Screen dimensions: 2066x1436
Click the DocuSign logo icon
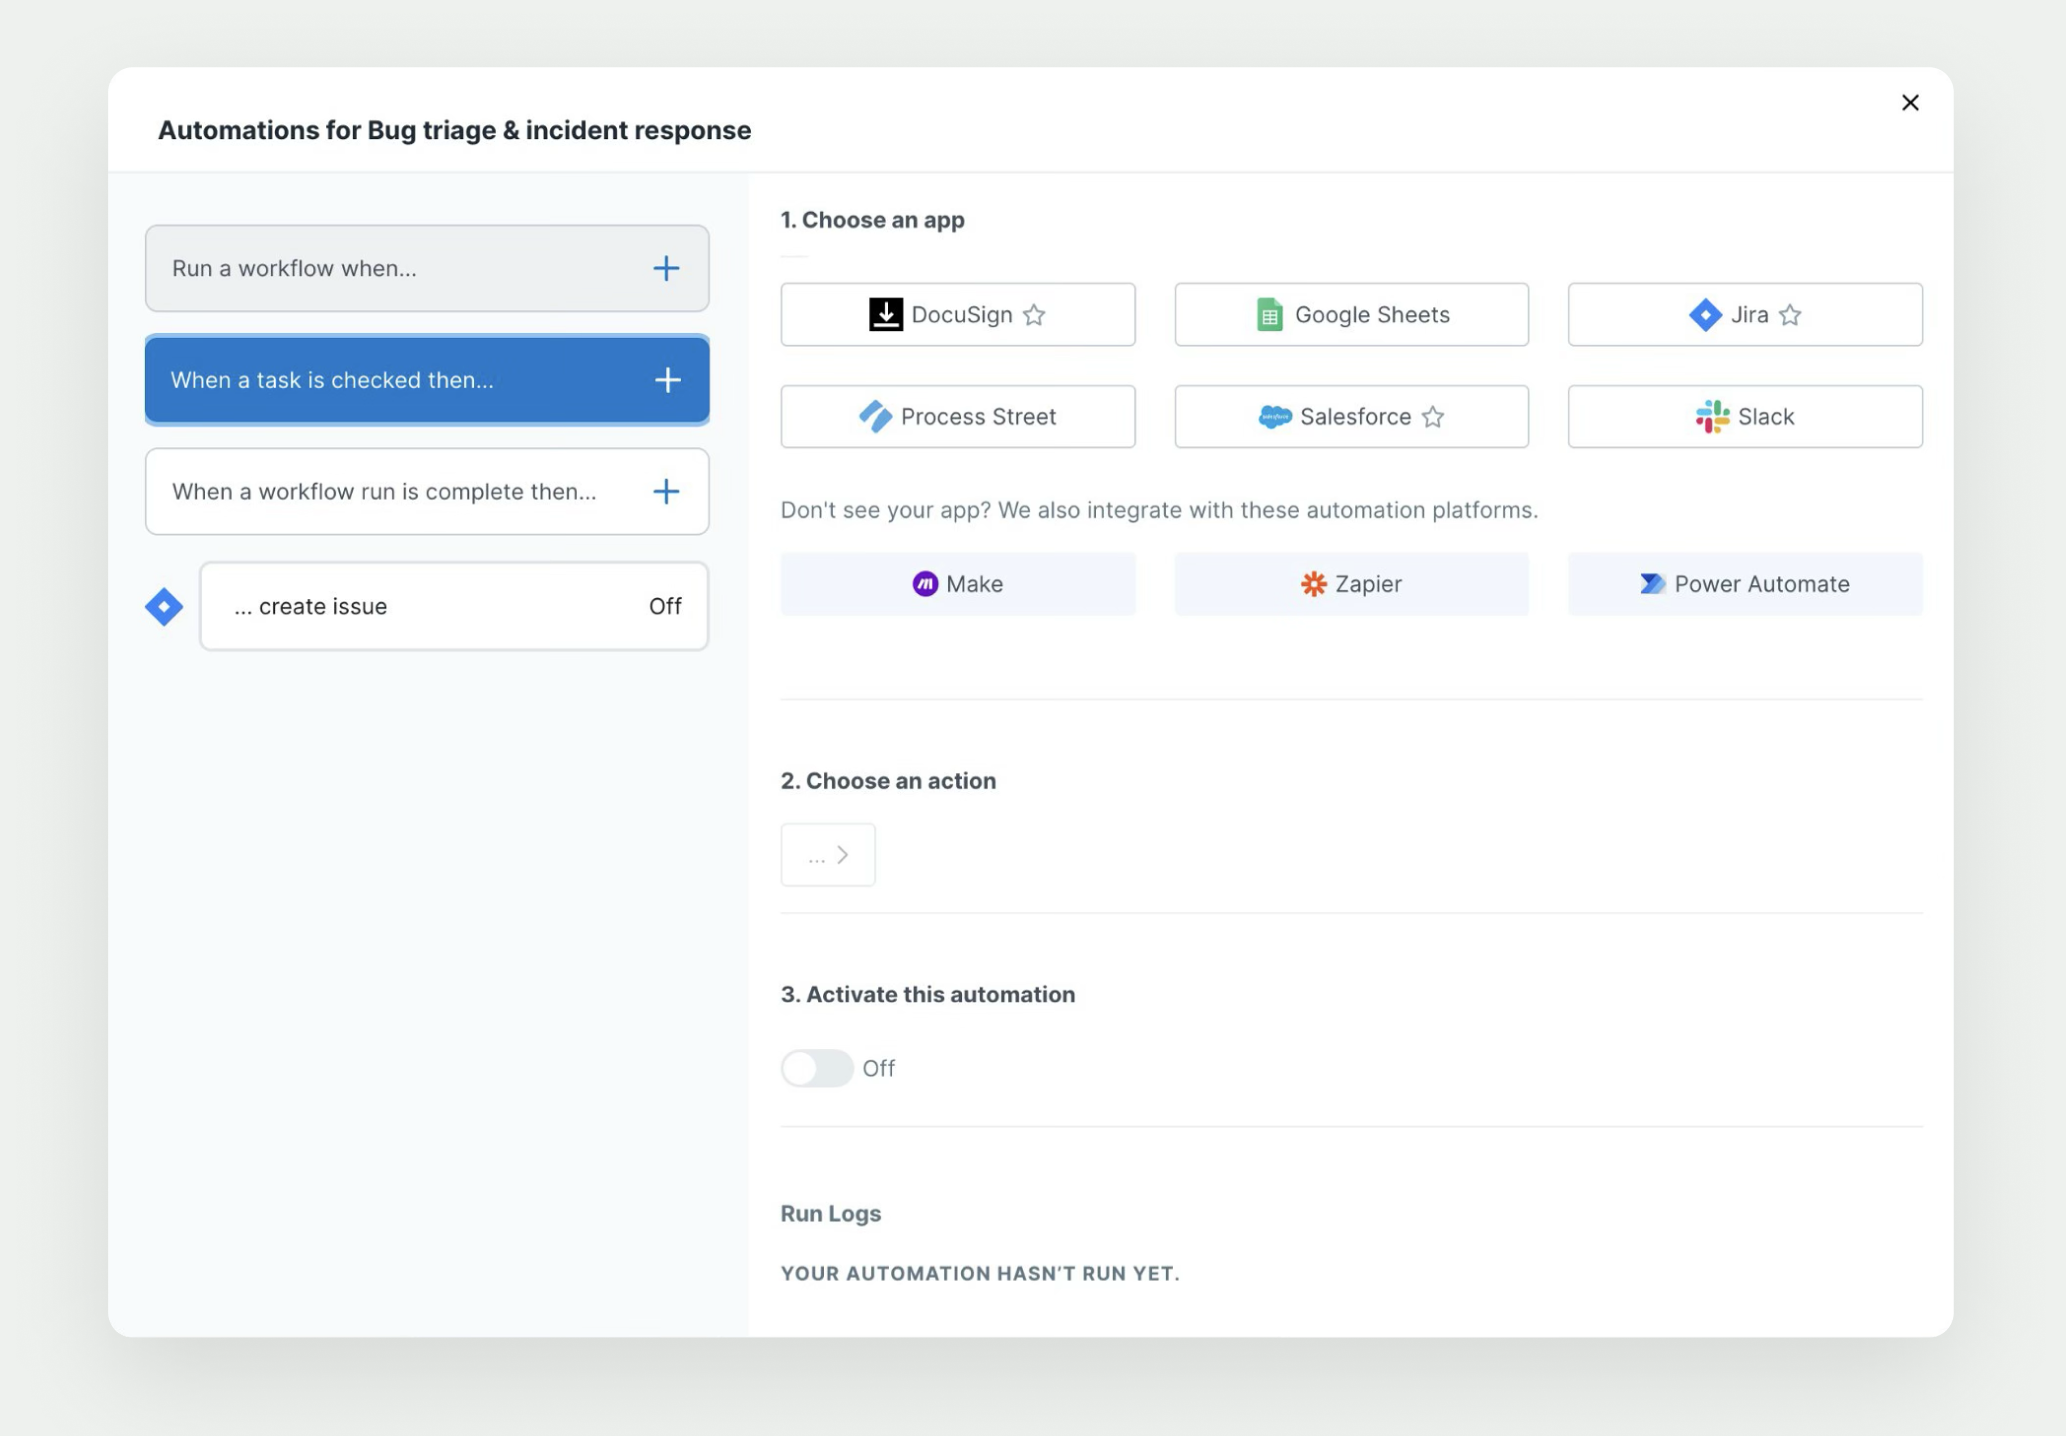tap(886, 314)
